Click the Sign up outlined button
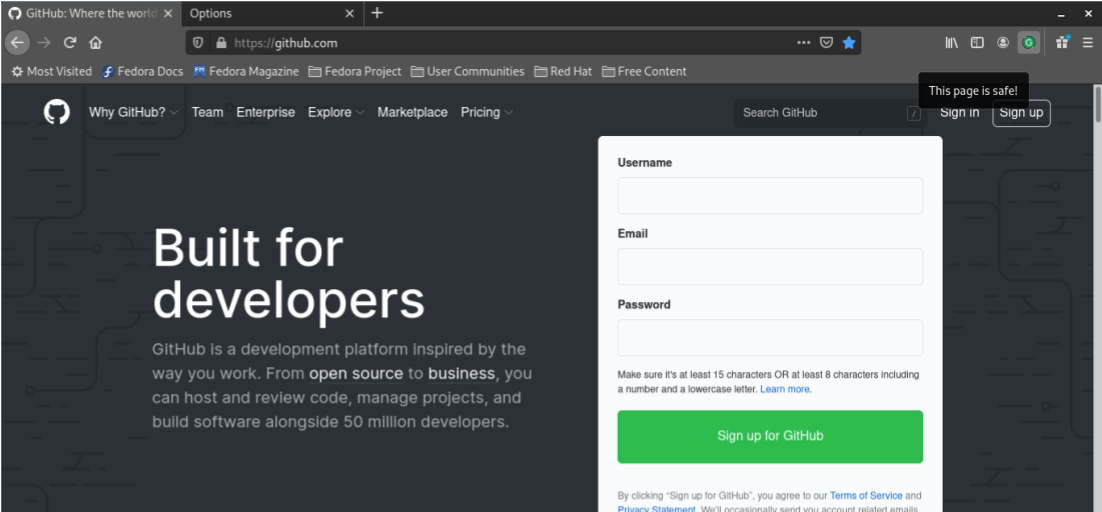Screen dimensions: 1102x512 tap(1021, 113)
